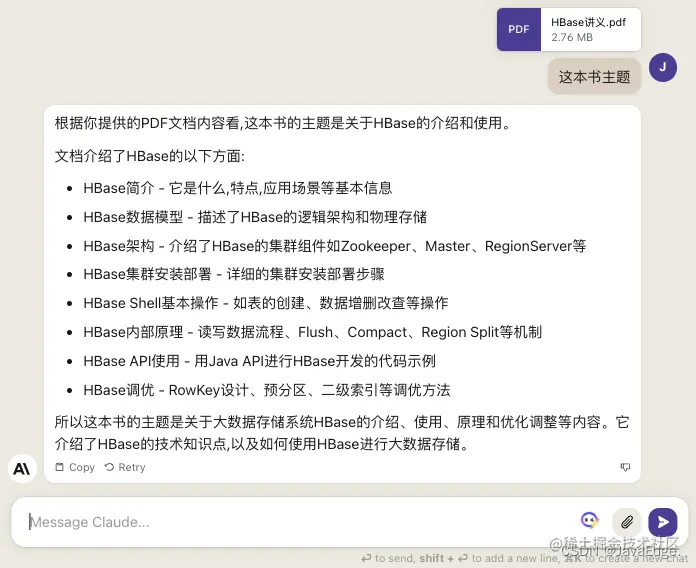
Task: Click the bullet text HBase集群安装部署
Action: pos(234,274)
